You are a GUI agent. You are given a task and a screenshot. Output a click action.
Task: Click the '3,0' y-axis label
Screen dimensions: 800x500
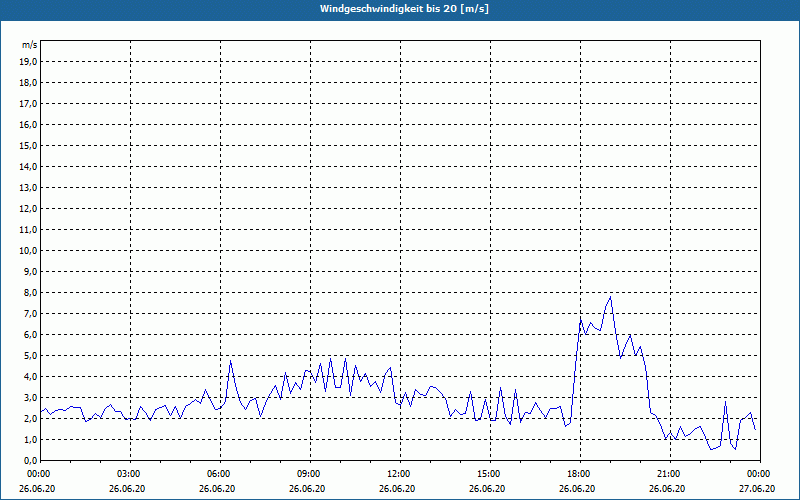point(30,397)
